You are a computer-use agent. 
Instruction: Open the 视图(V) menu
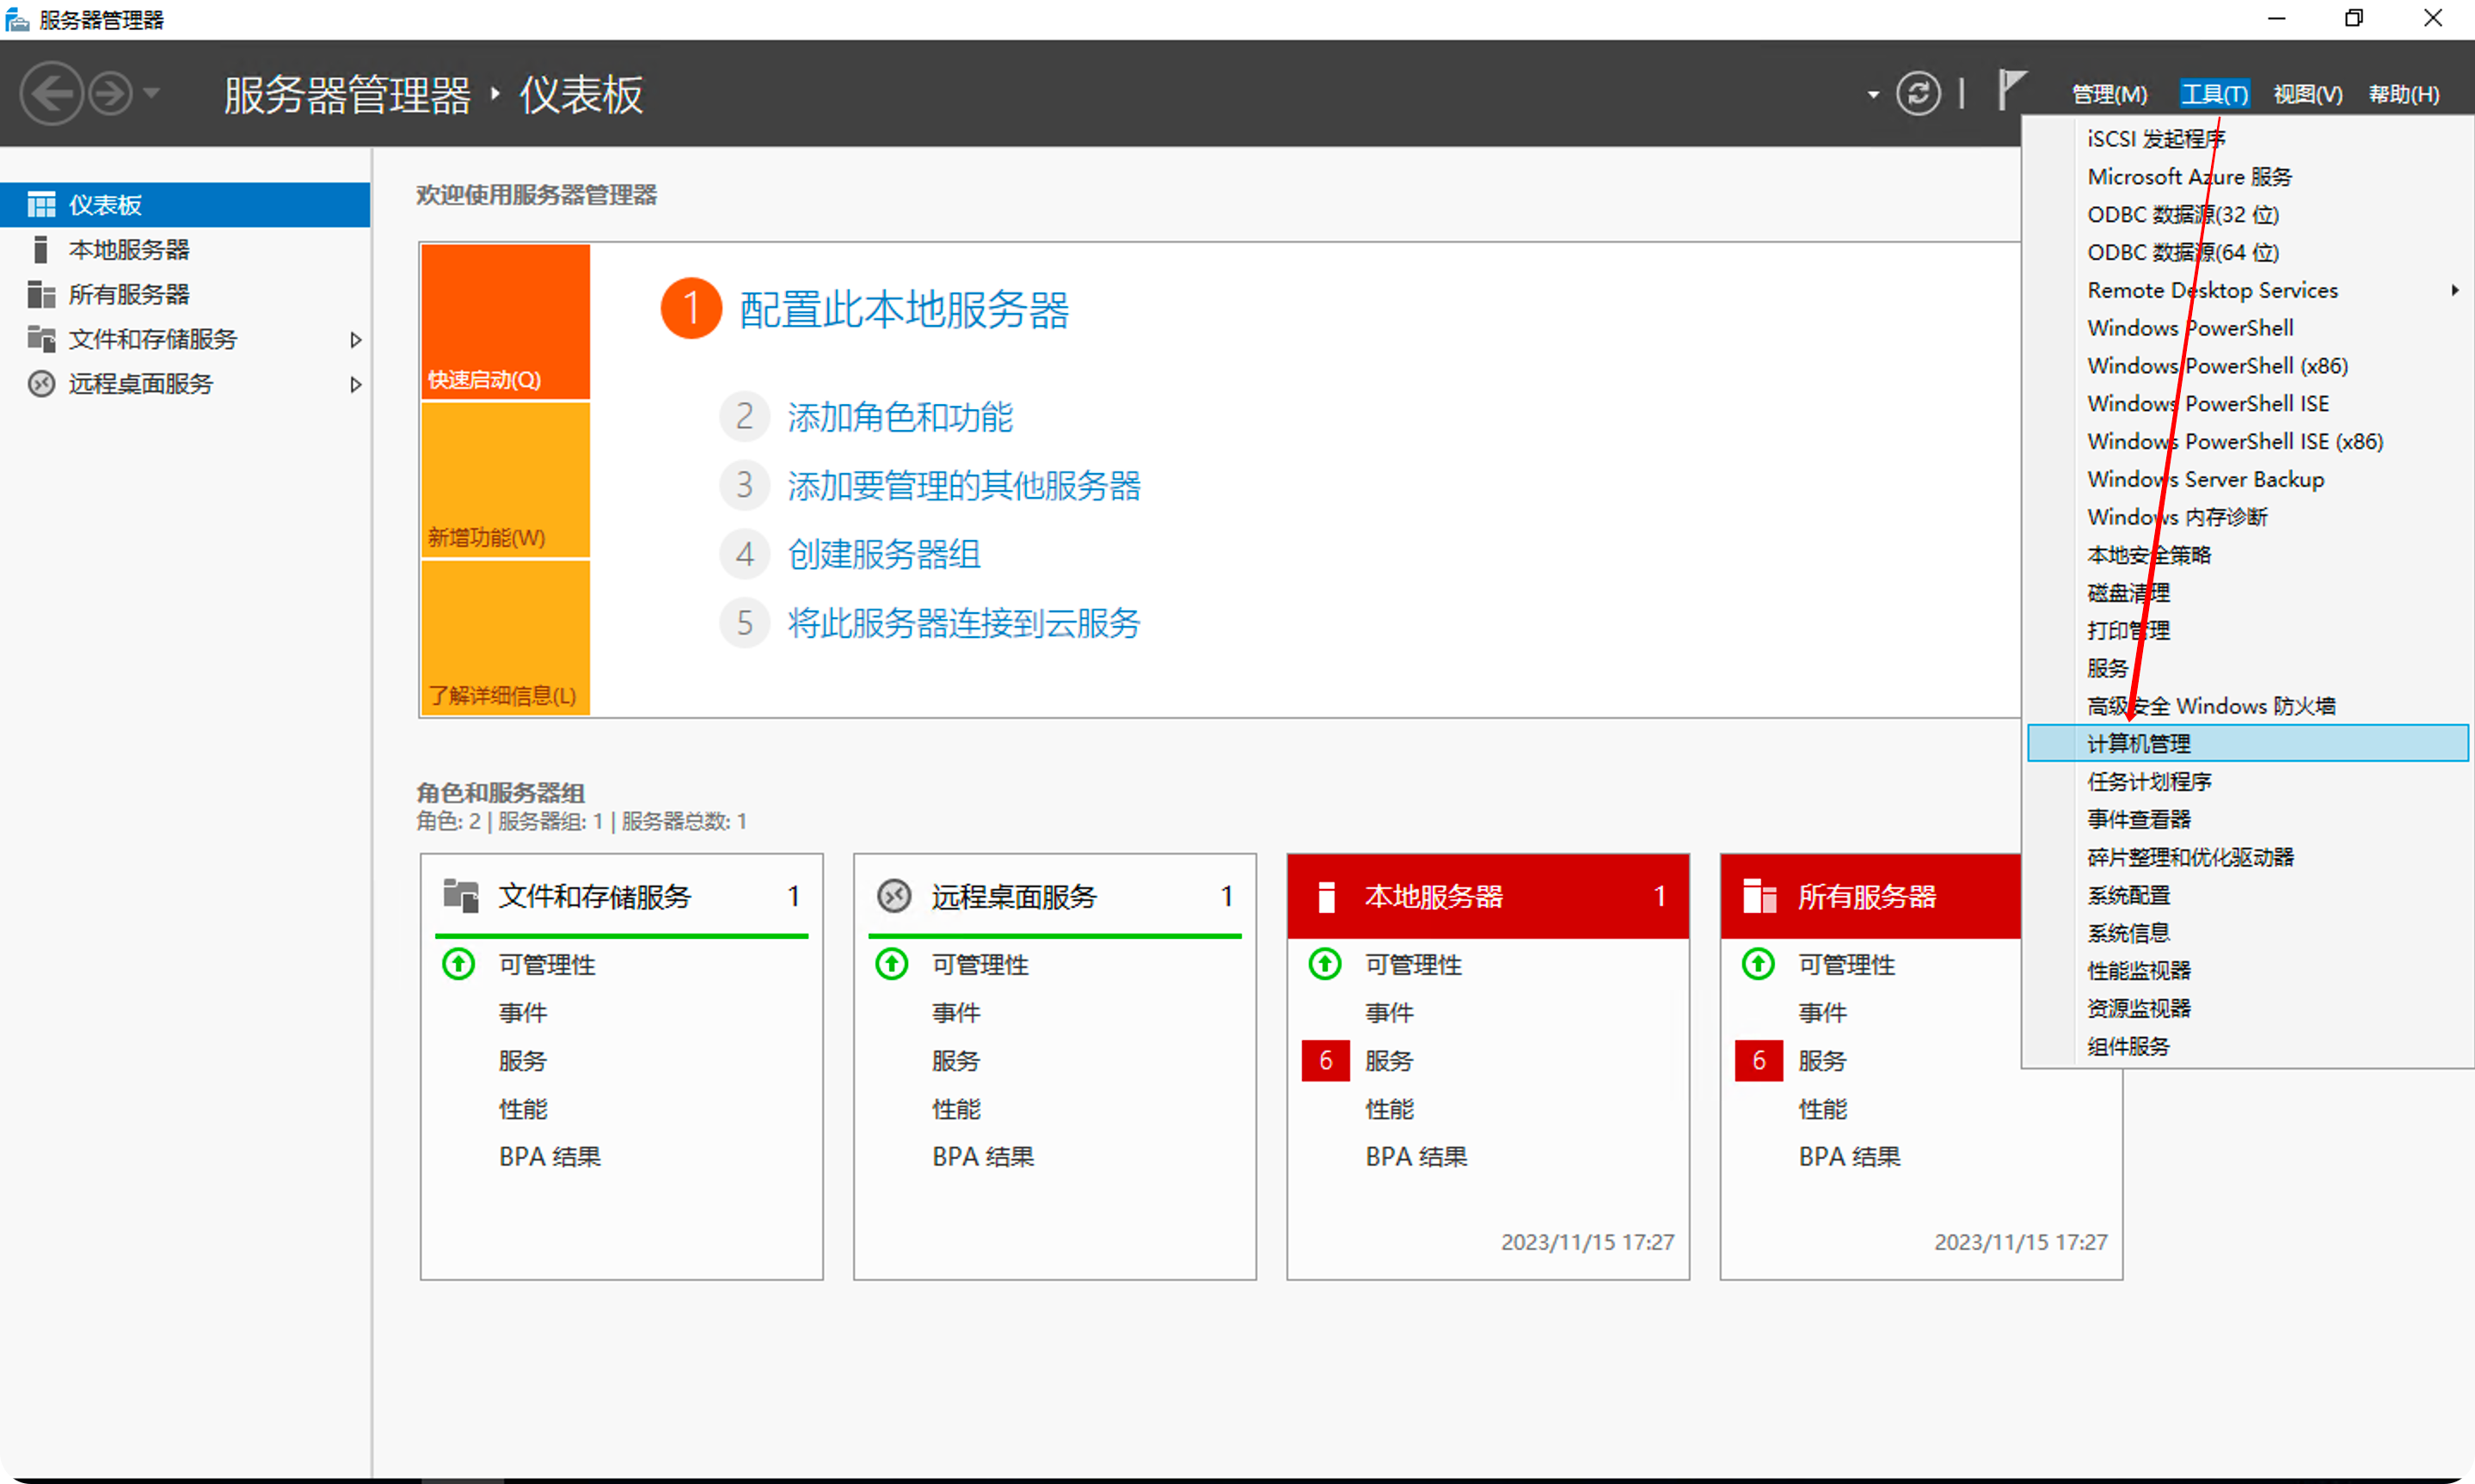point(2308,94)
